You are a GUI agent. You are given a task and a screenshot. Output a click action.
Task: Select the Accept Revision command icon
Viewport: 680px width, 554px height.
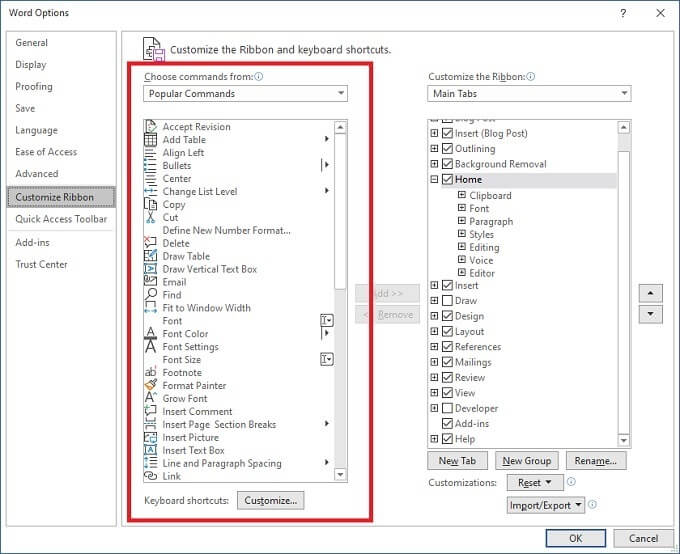(x=150, y=127)
